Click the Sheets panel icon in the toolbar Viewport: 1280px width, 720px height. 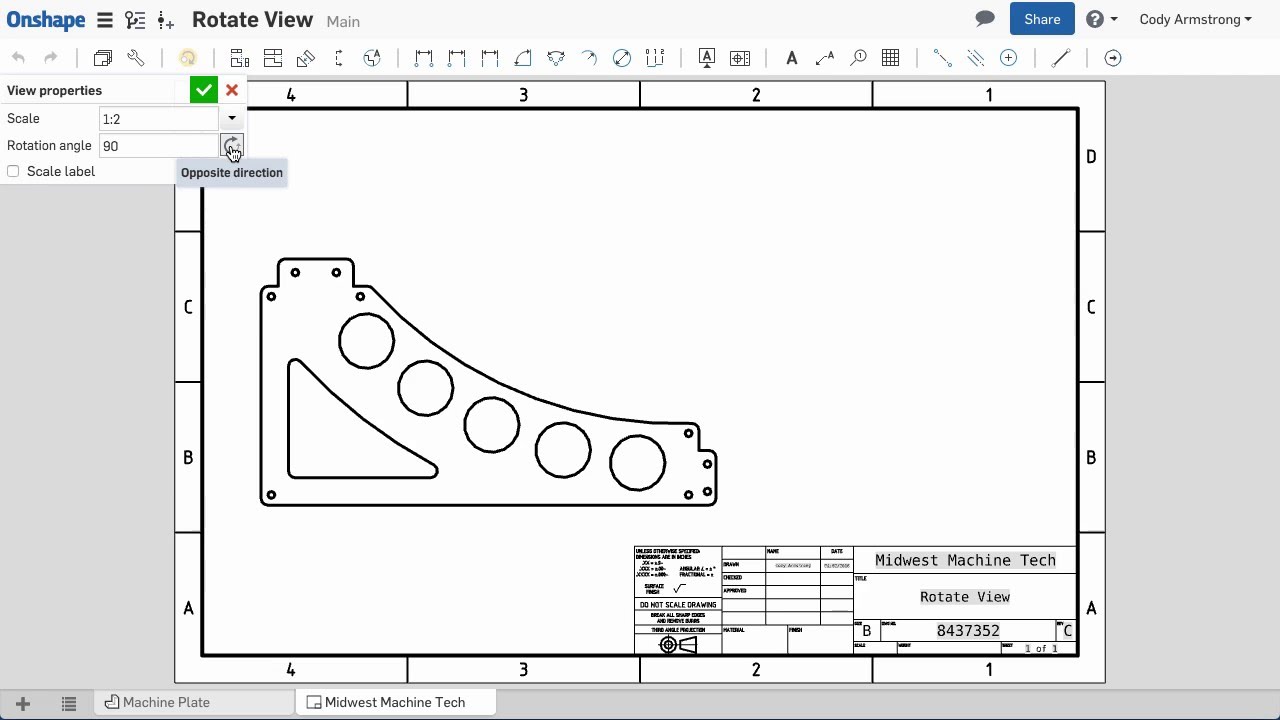click(102, 58)
